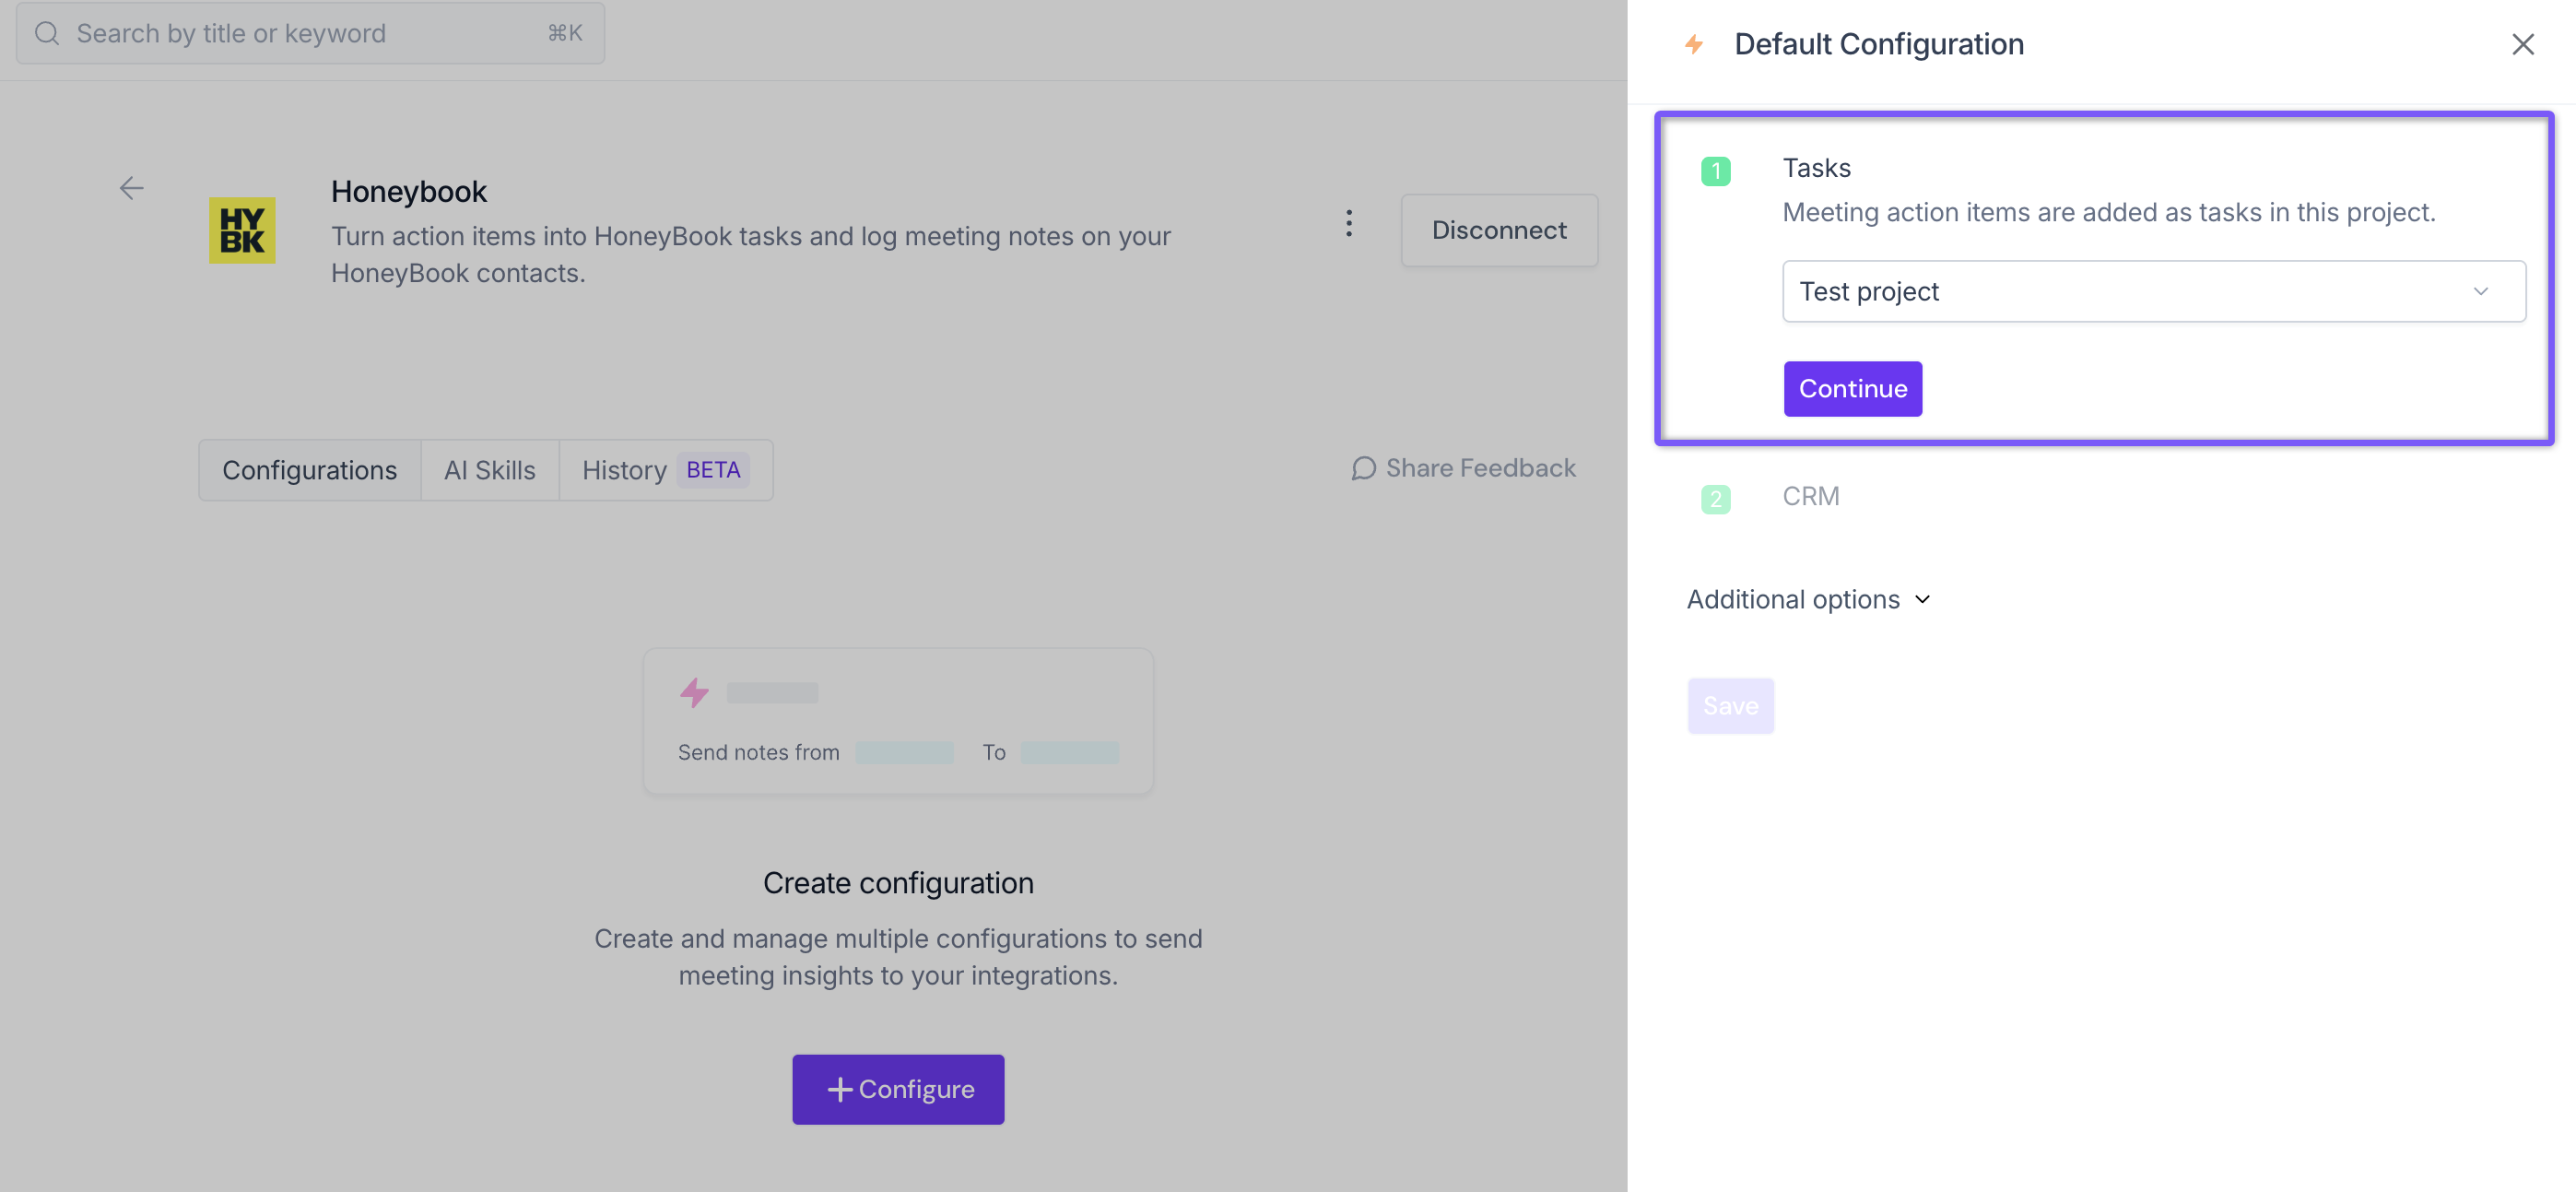Click the lightning bolt beside Default Configuration
Image resolution: width=2576 pixels, height=1192 pixels.
click(1693, 44)
